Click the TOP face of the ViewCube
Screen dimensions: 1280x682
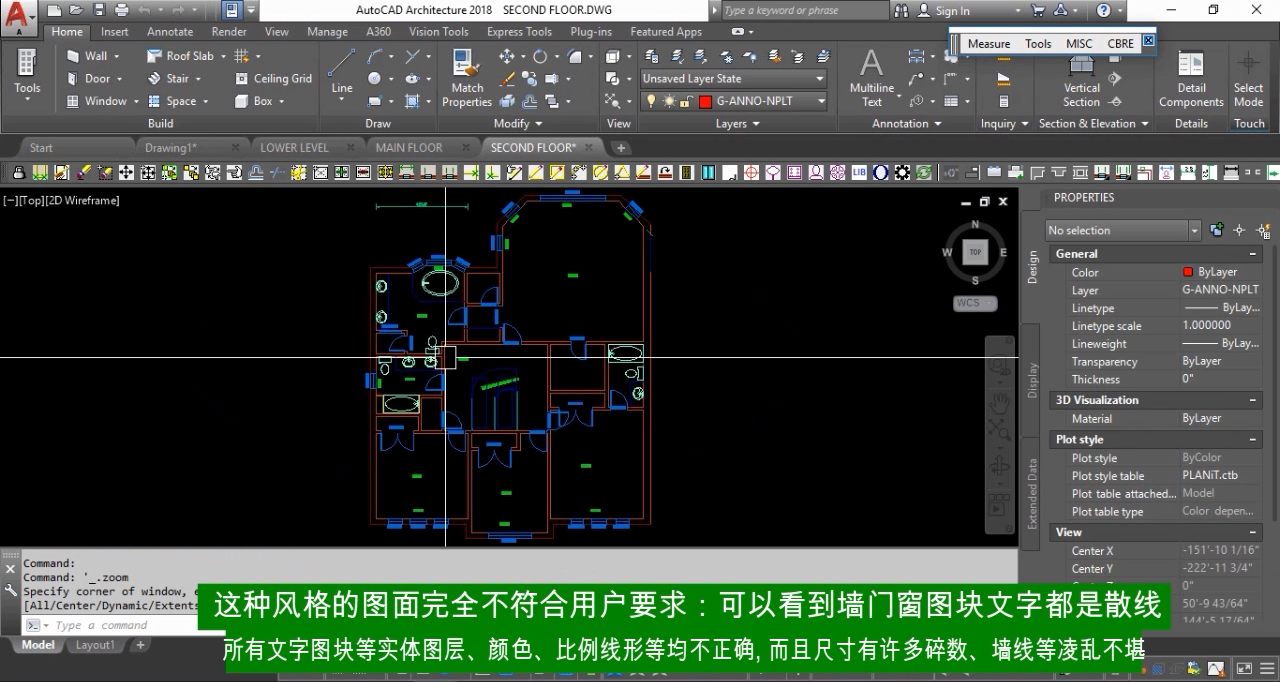click(x=975, y=252)
